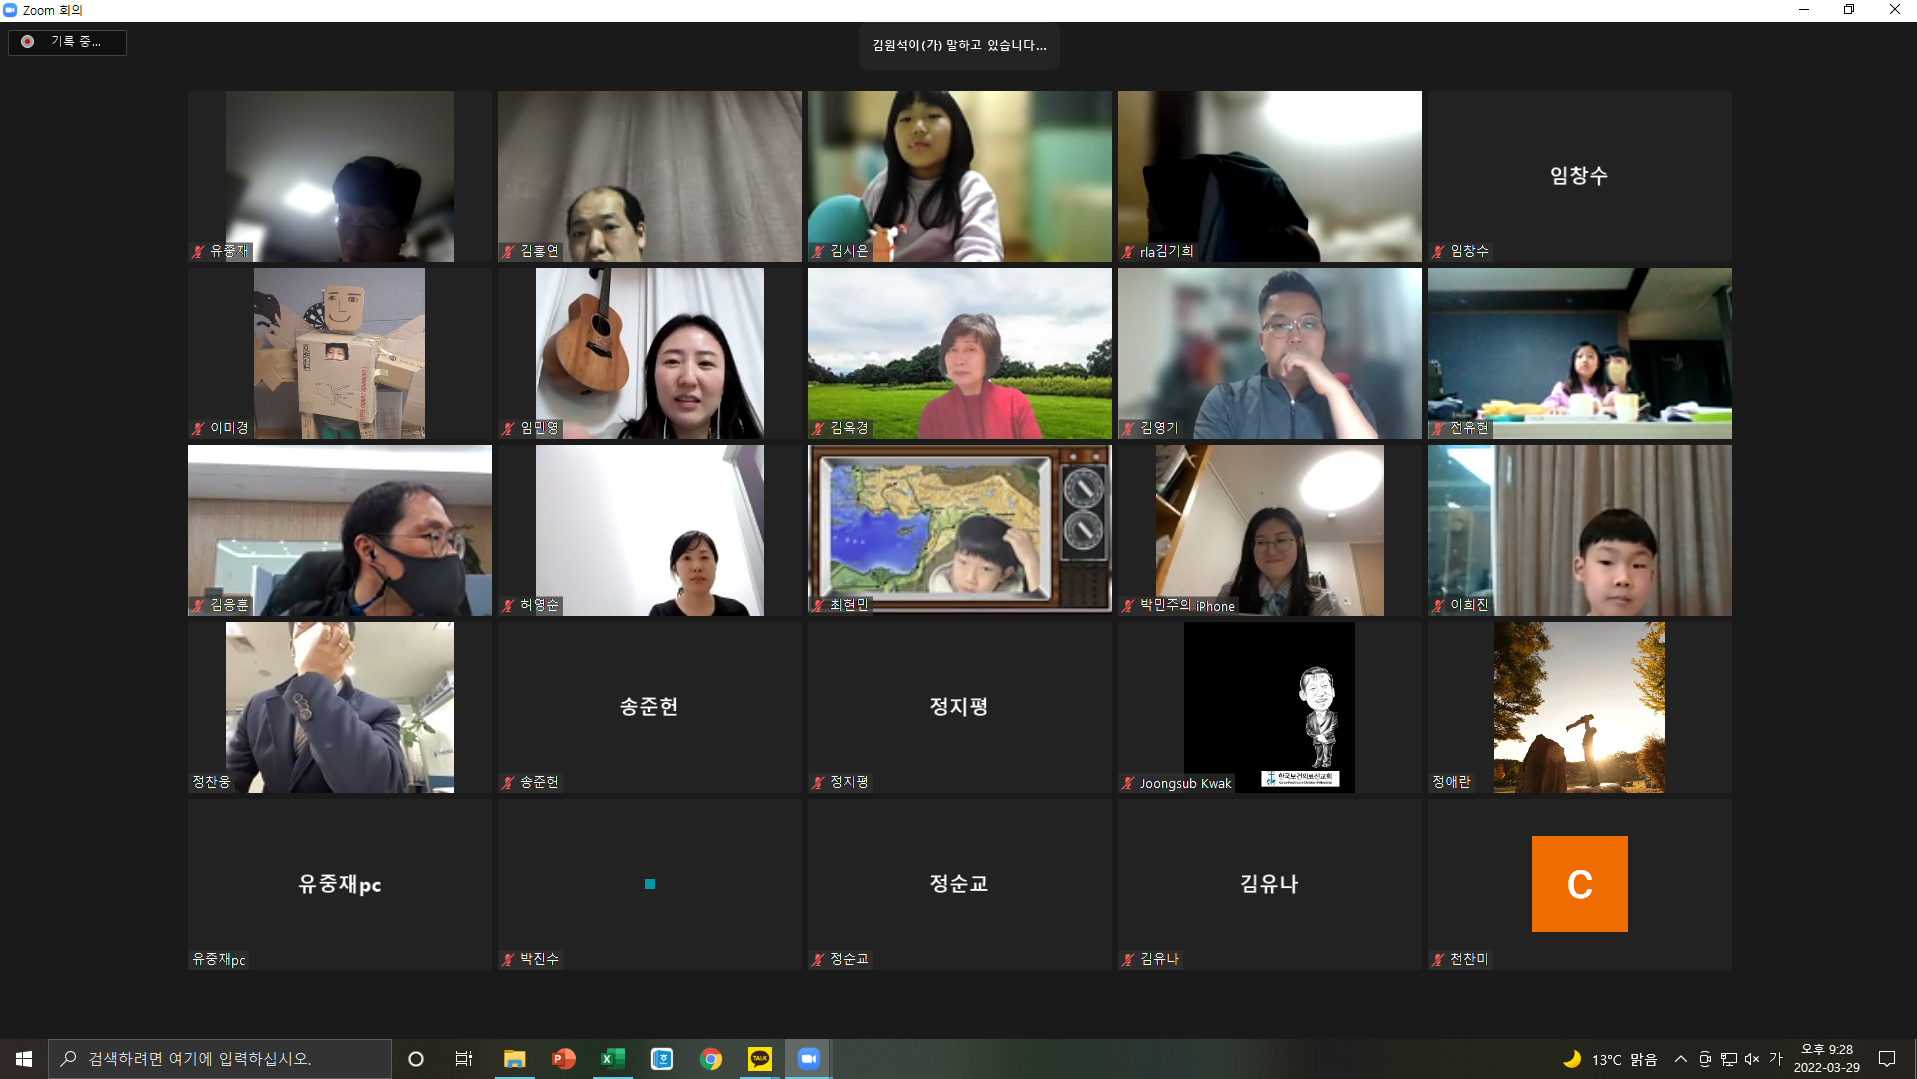Click the muted mic icon by 전유현
Image resolution: width=1917 pixels, height=1079 pixels.
click(x=1438, y=428)
